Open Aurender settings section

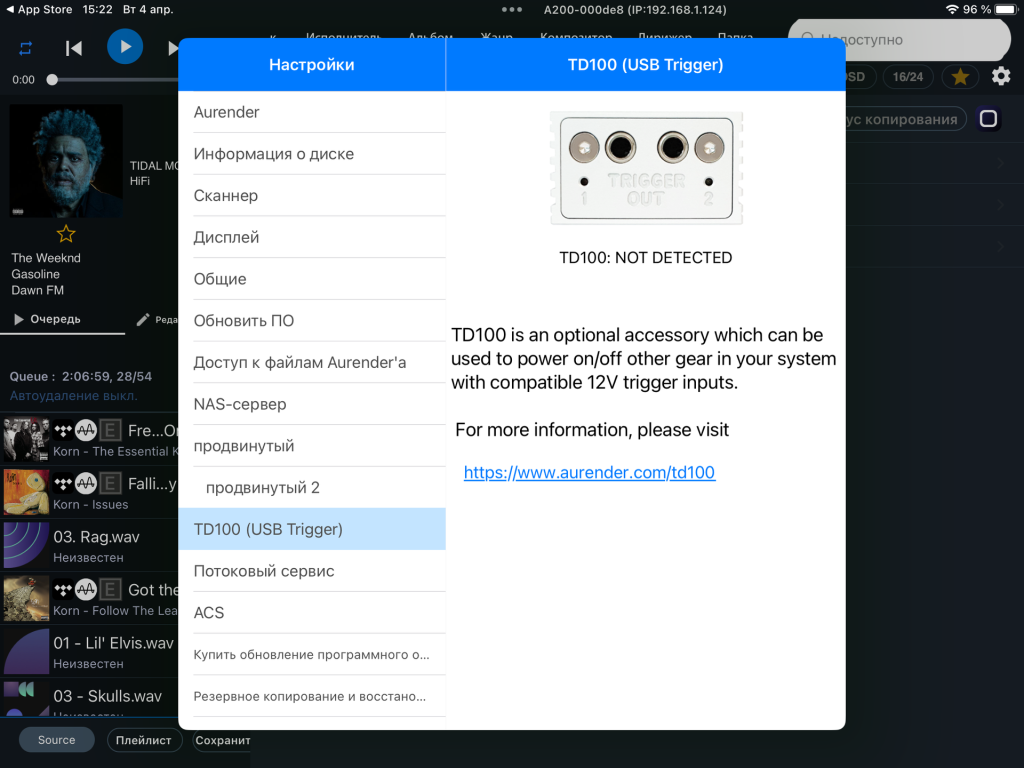(312, 112)
